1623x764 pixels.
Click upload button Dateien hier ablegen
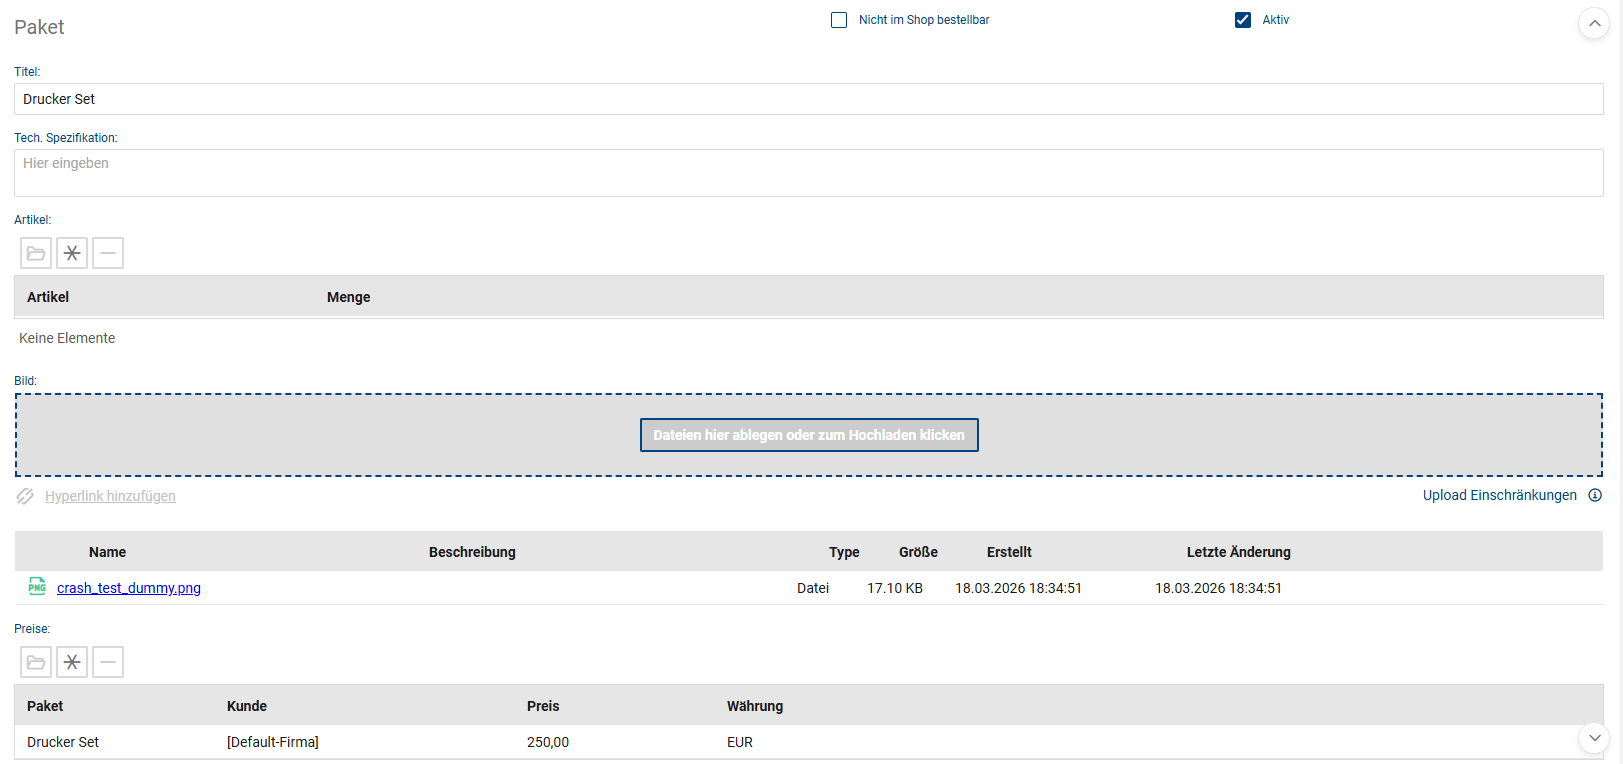point(809,435)
